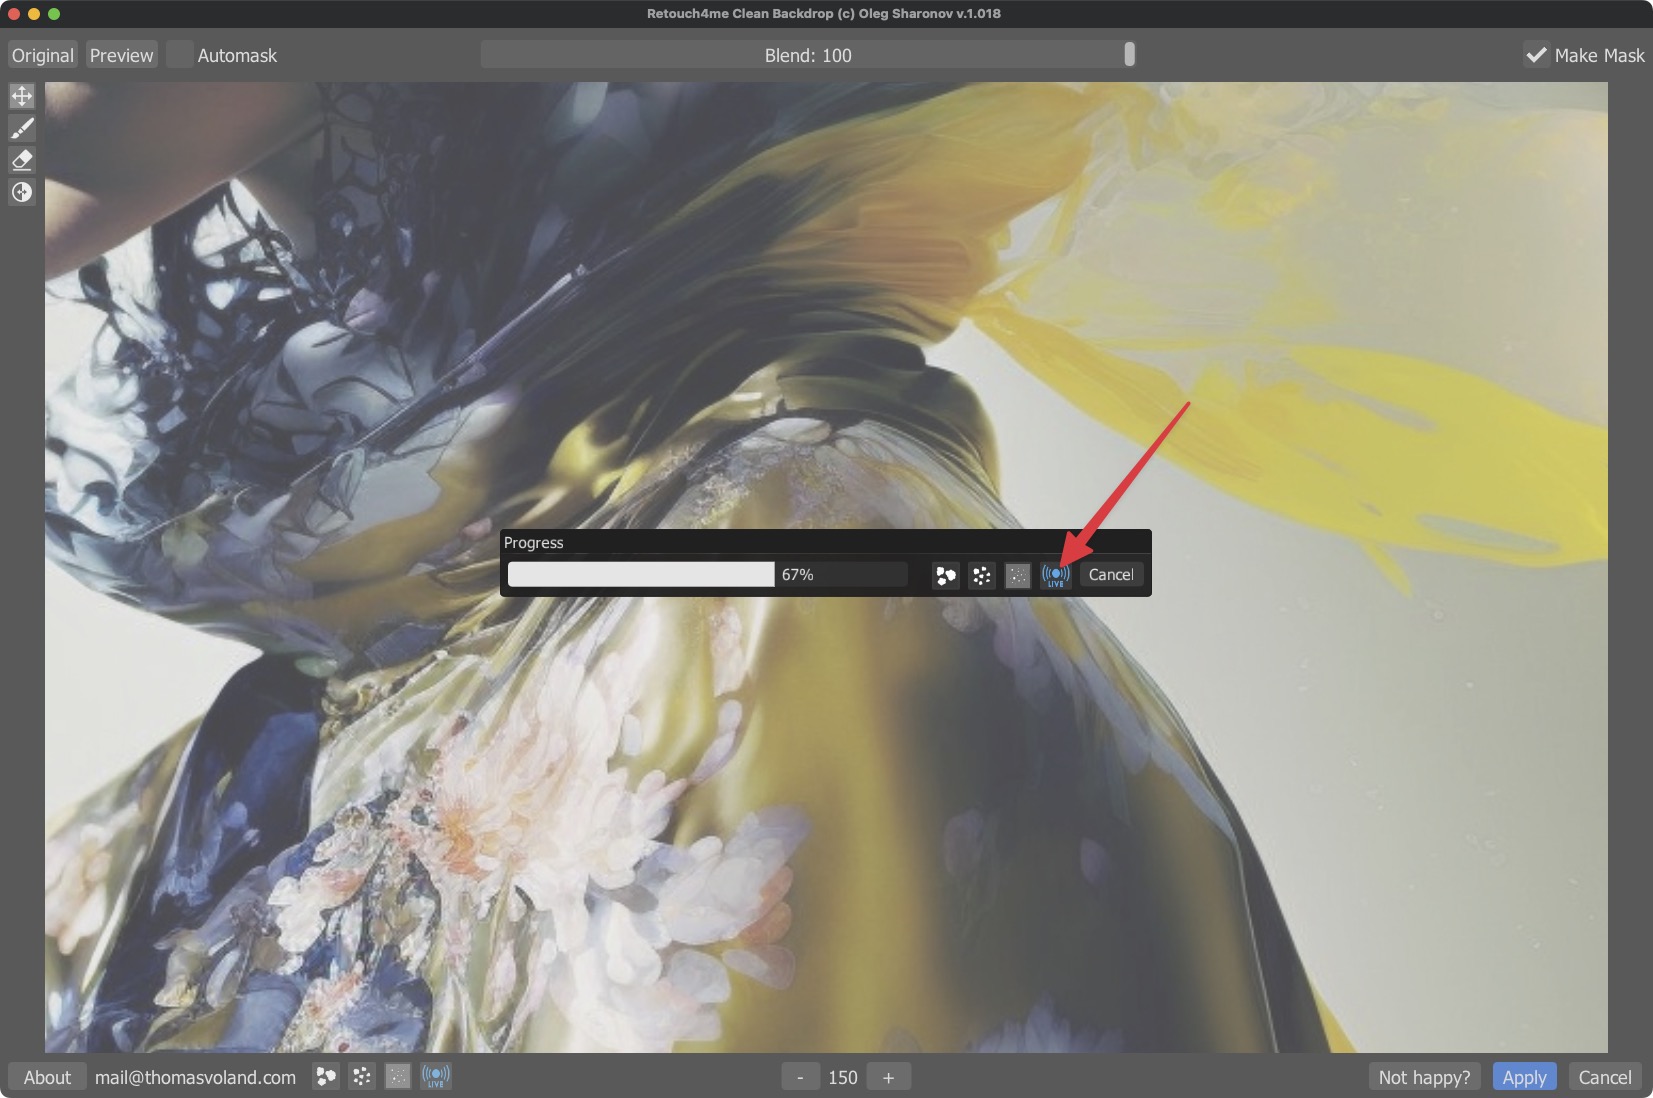
Task: Click fine-dots square icon in bottom bar
Action: tap(398, 1076)
